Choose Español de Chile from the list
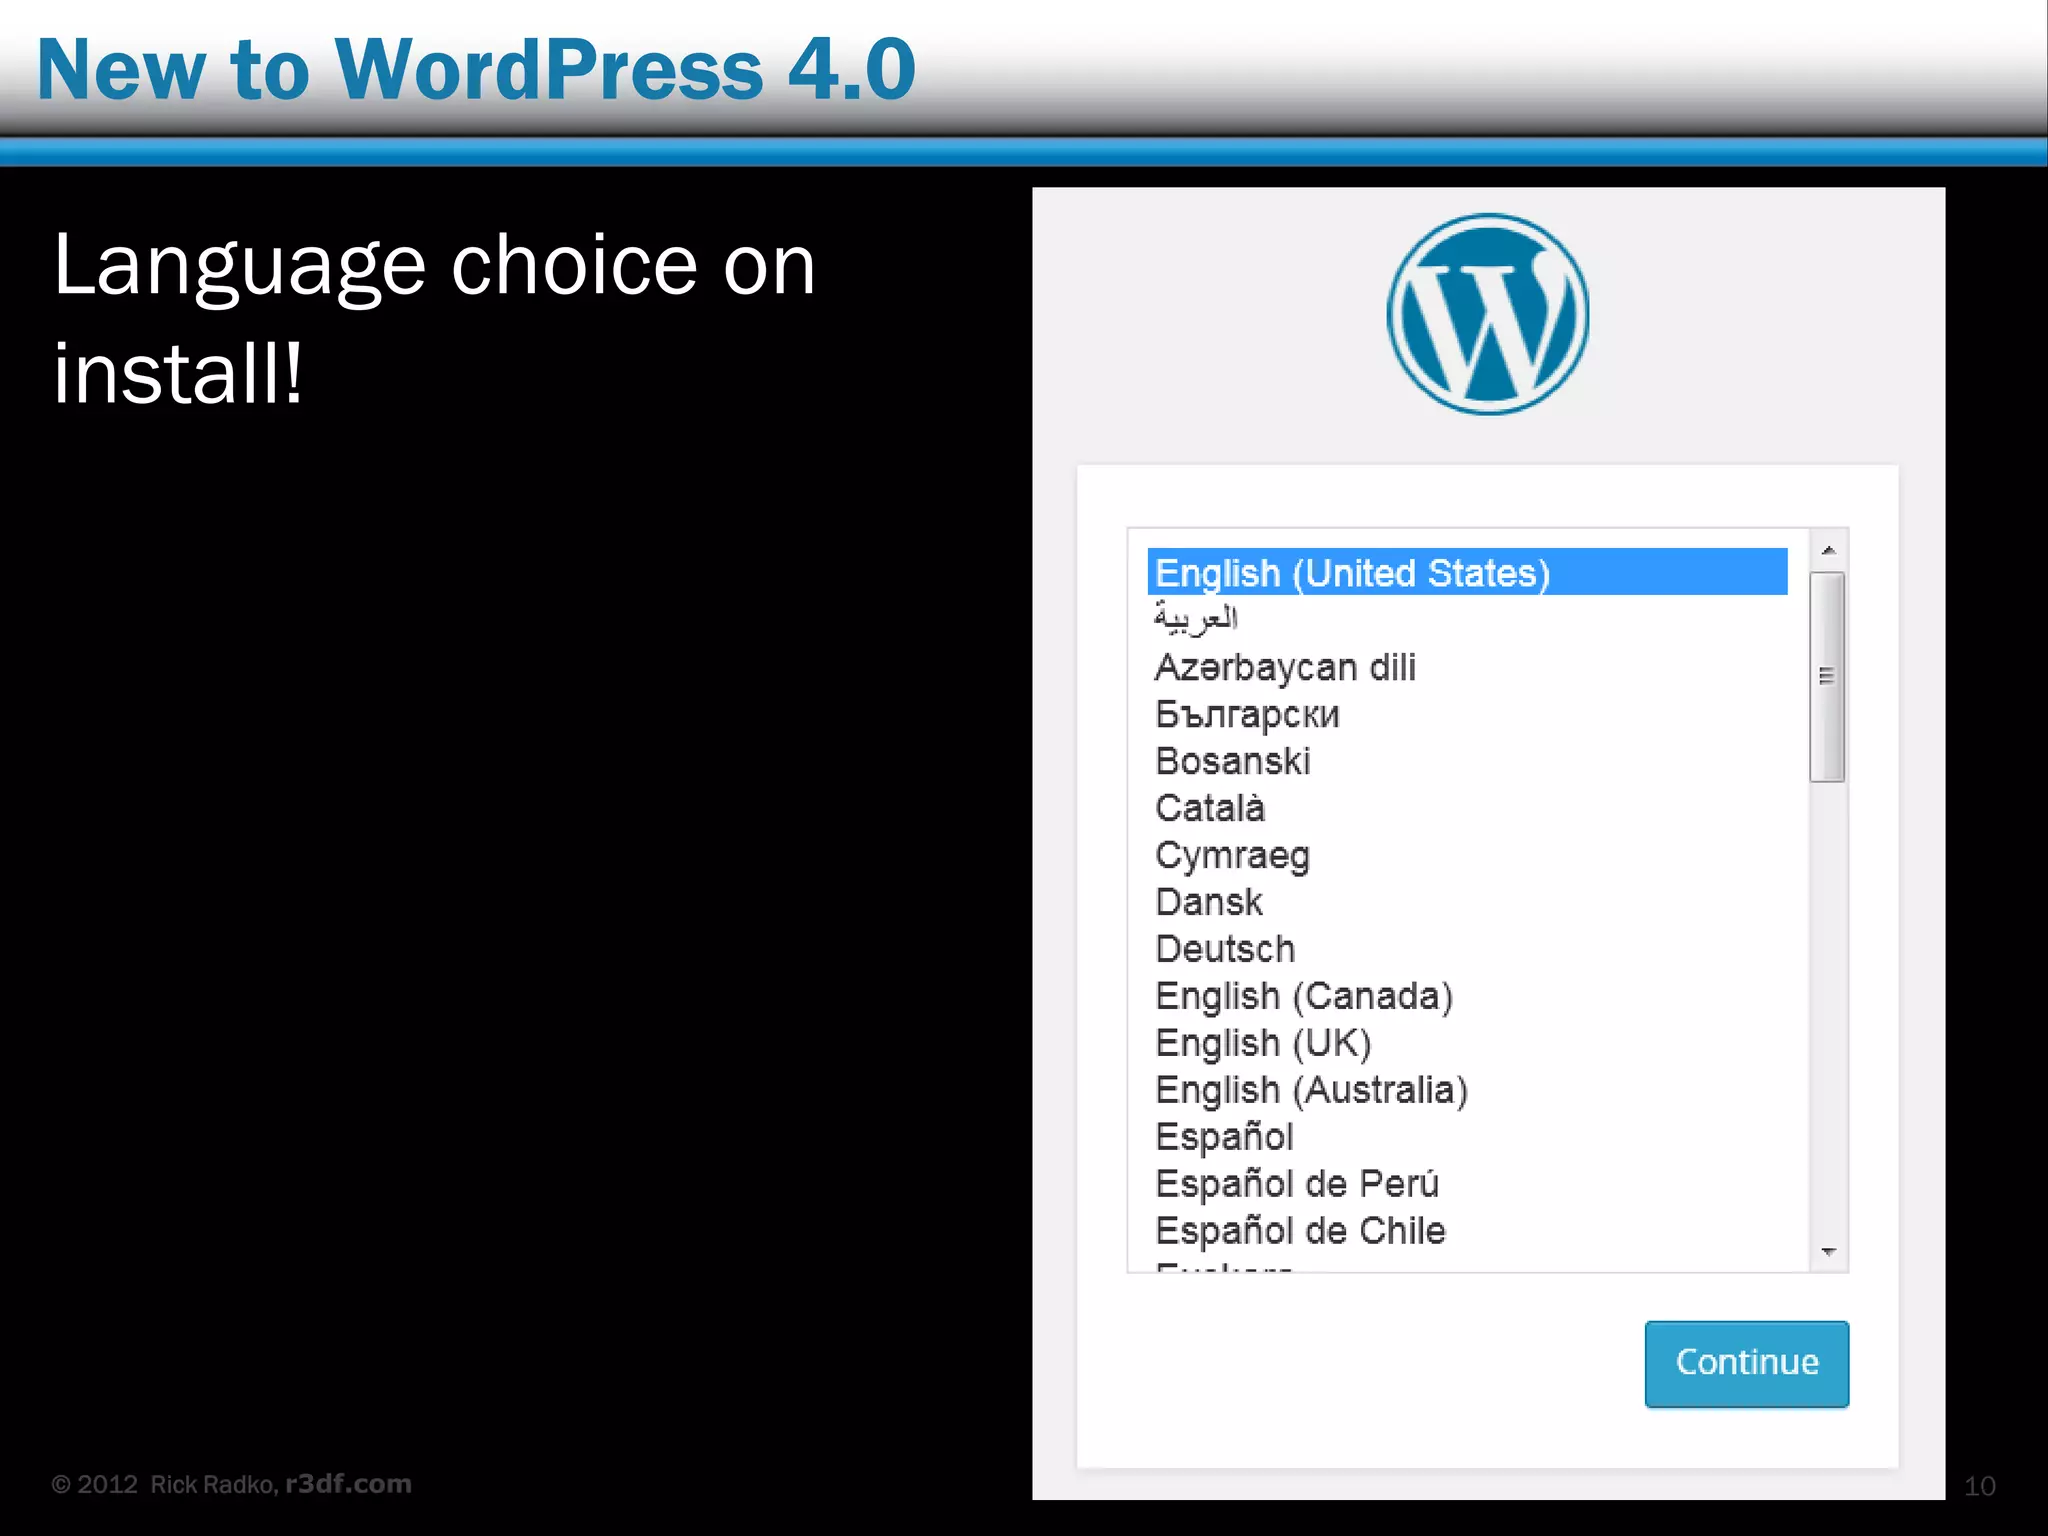The height and width of the screenshot is (1536, 2048). tap(1467, 1230)
